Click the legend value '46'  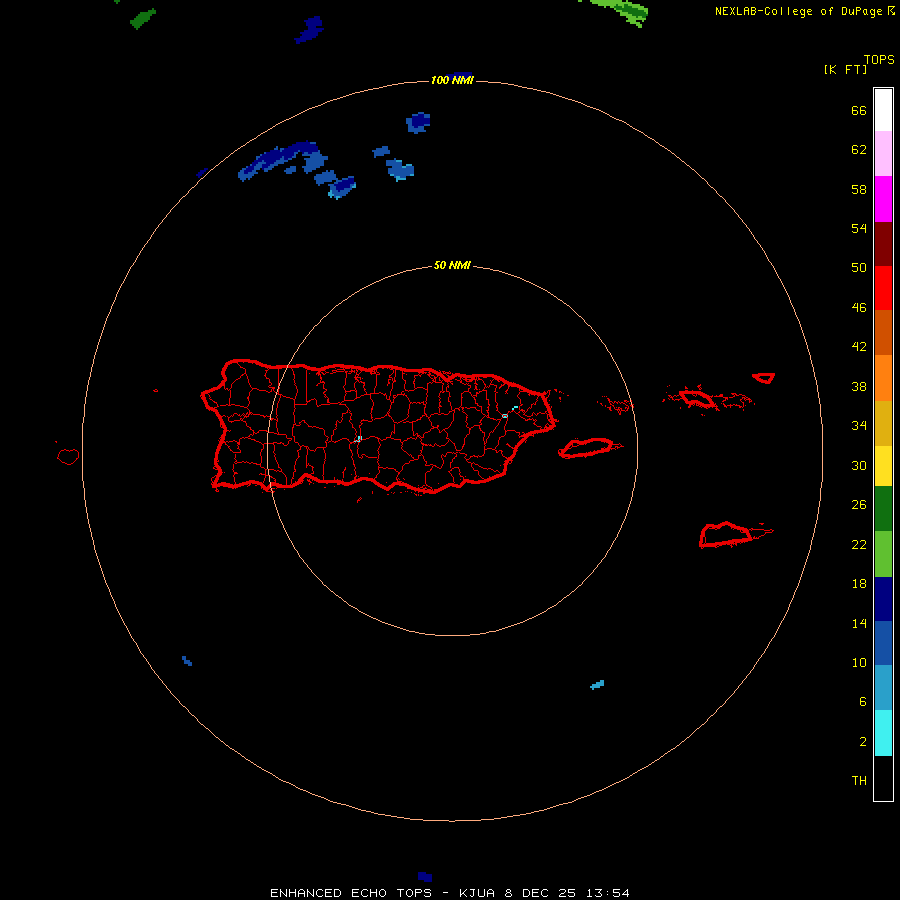(x=859, y=307)
